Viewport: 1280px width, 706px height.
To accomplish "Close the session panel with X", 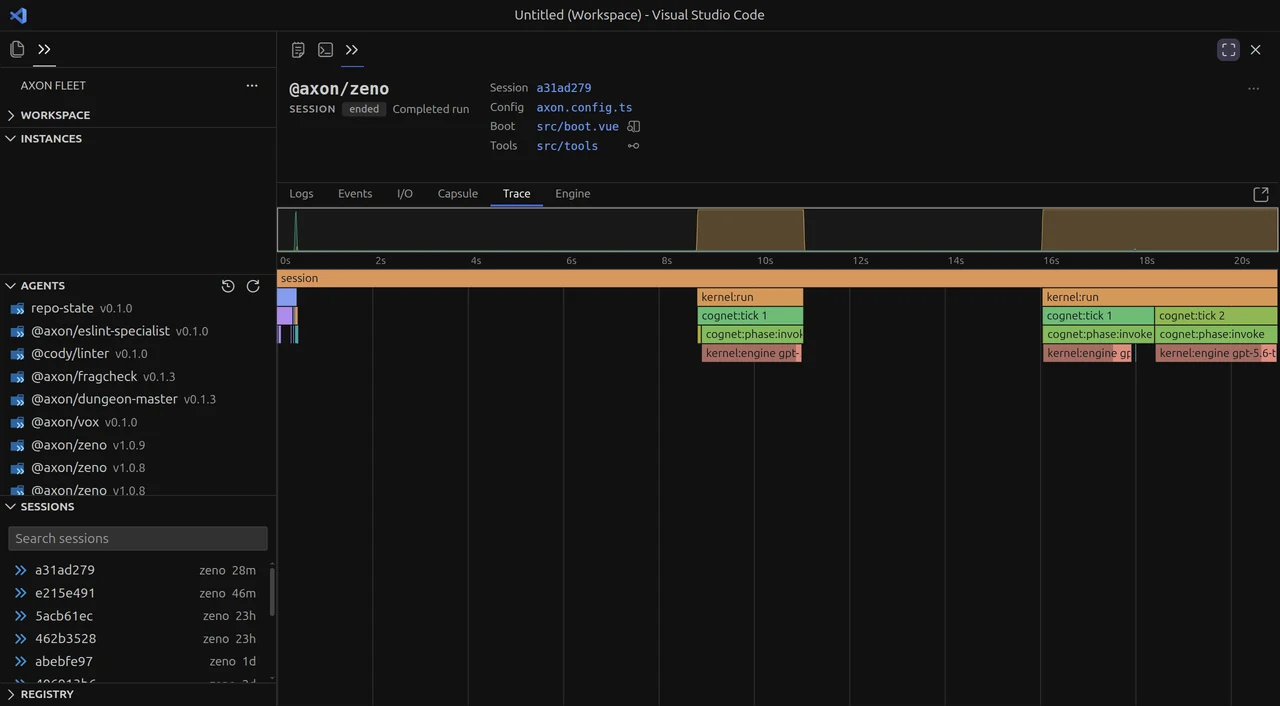I will pyautogui.click(x=1256, y=49).
